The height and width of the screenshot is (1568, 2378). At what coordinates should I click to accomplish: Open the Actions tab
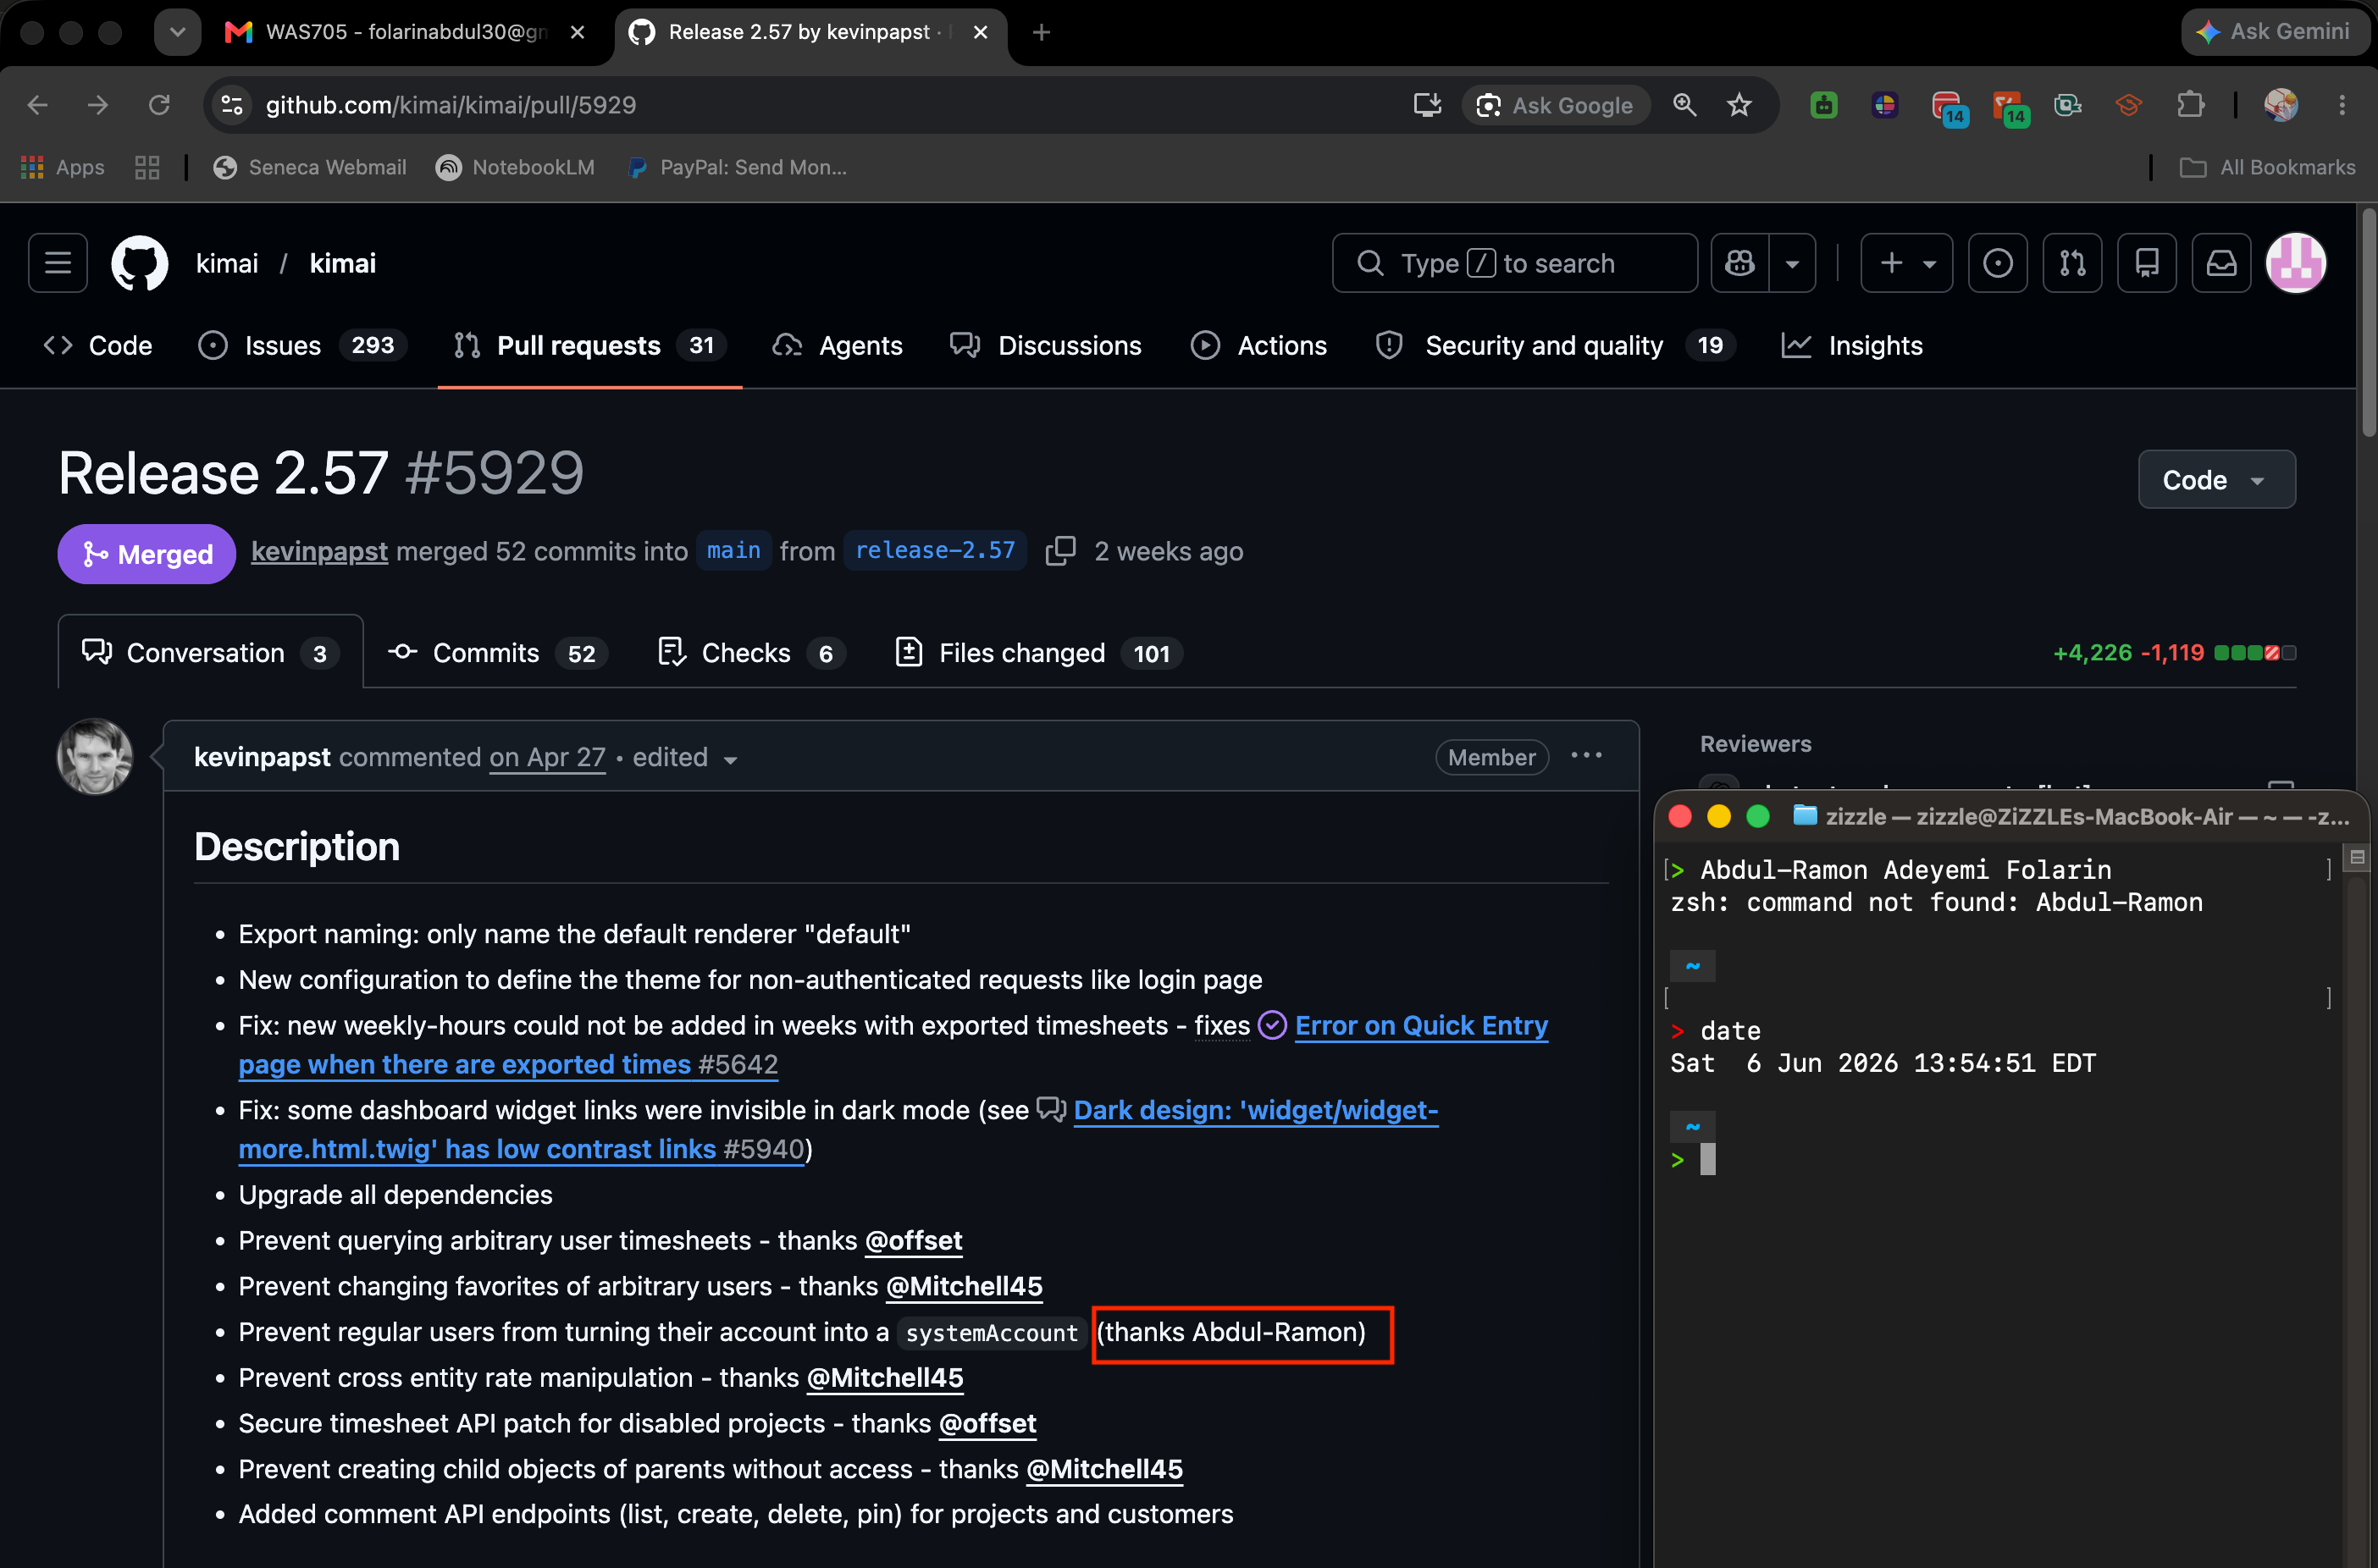coord(1259,345)
